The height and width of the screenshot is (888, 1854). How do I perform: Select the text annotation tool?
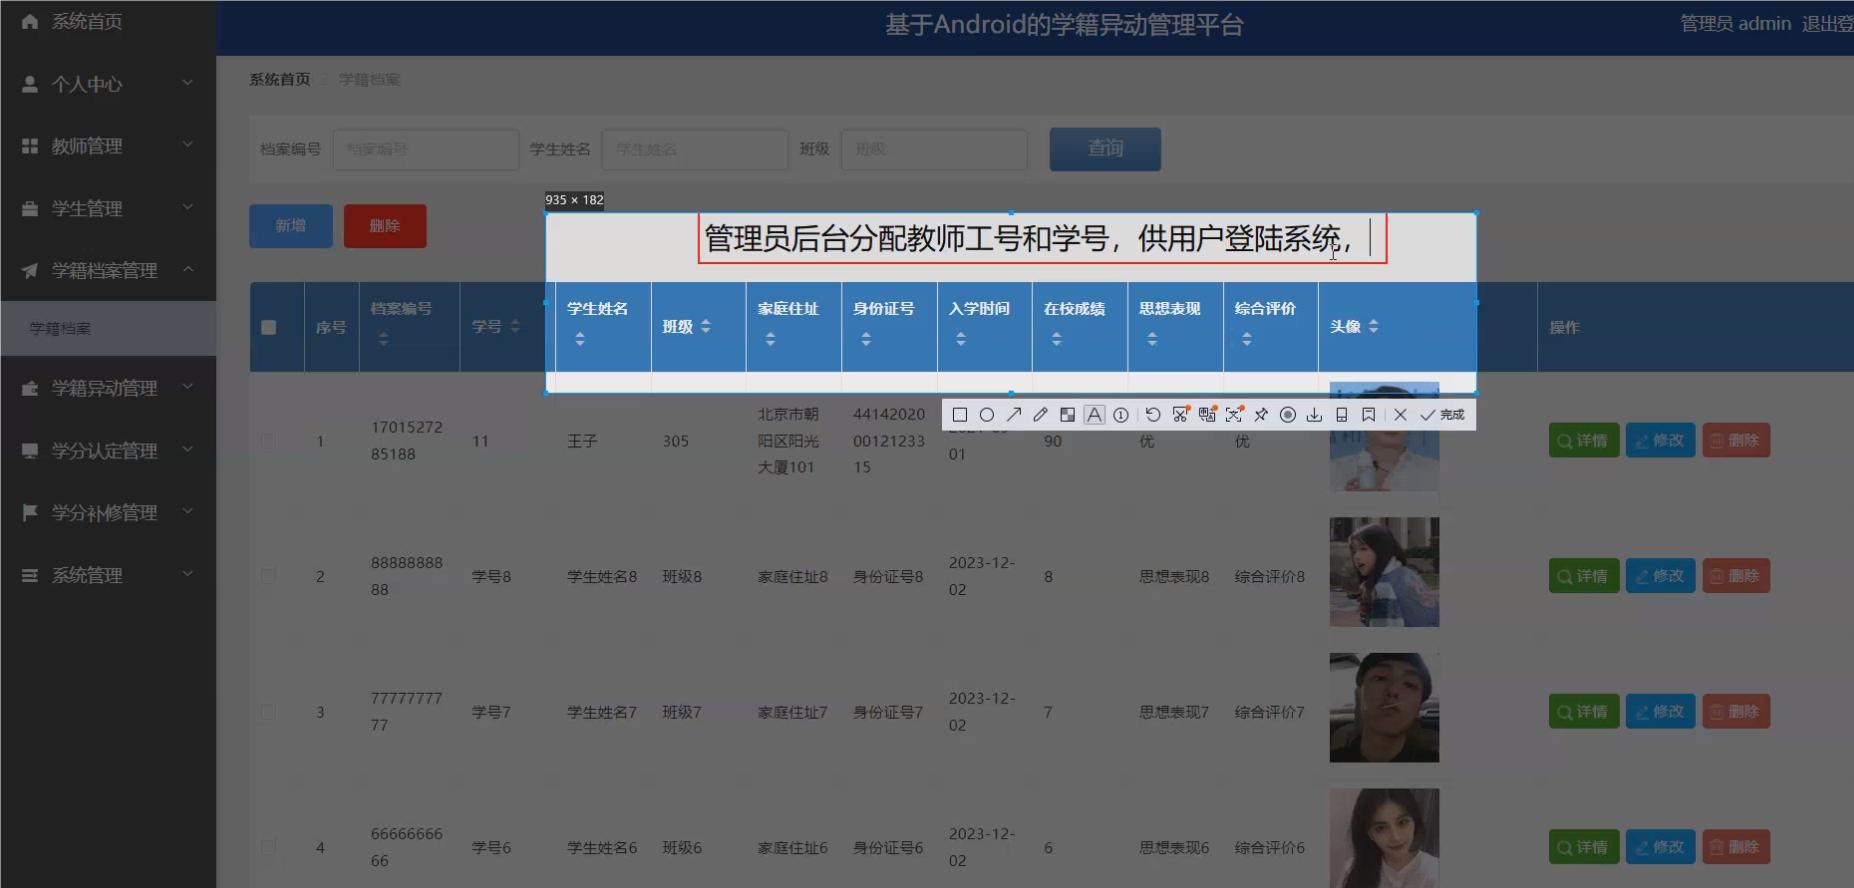click(x=1094, y=415)
